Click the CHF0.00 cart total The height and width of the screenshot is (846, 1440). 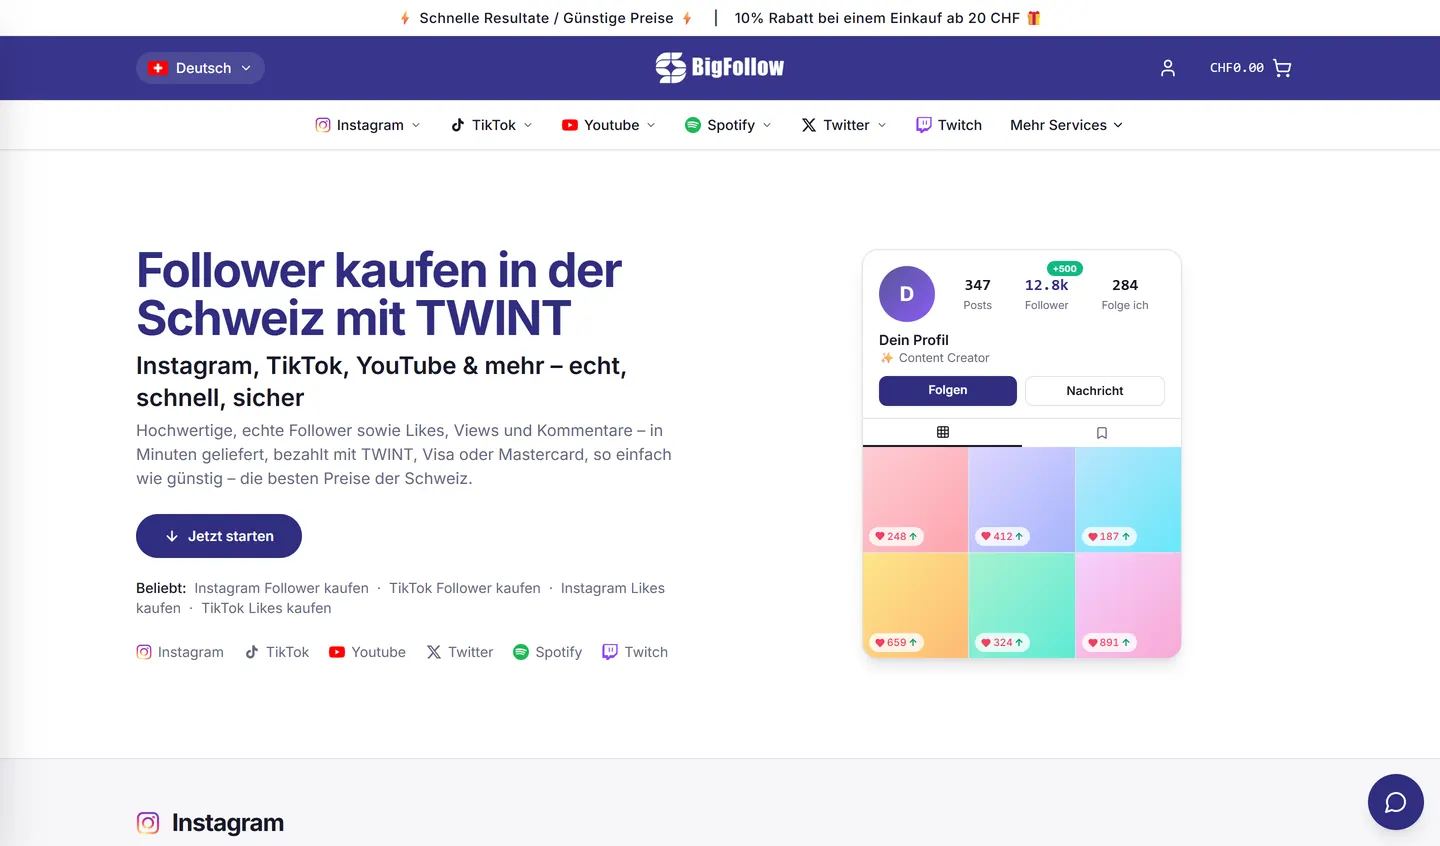coord(1237,68)
